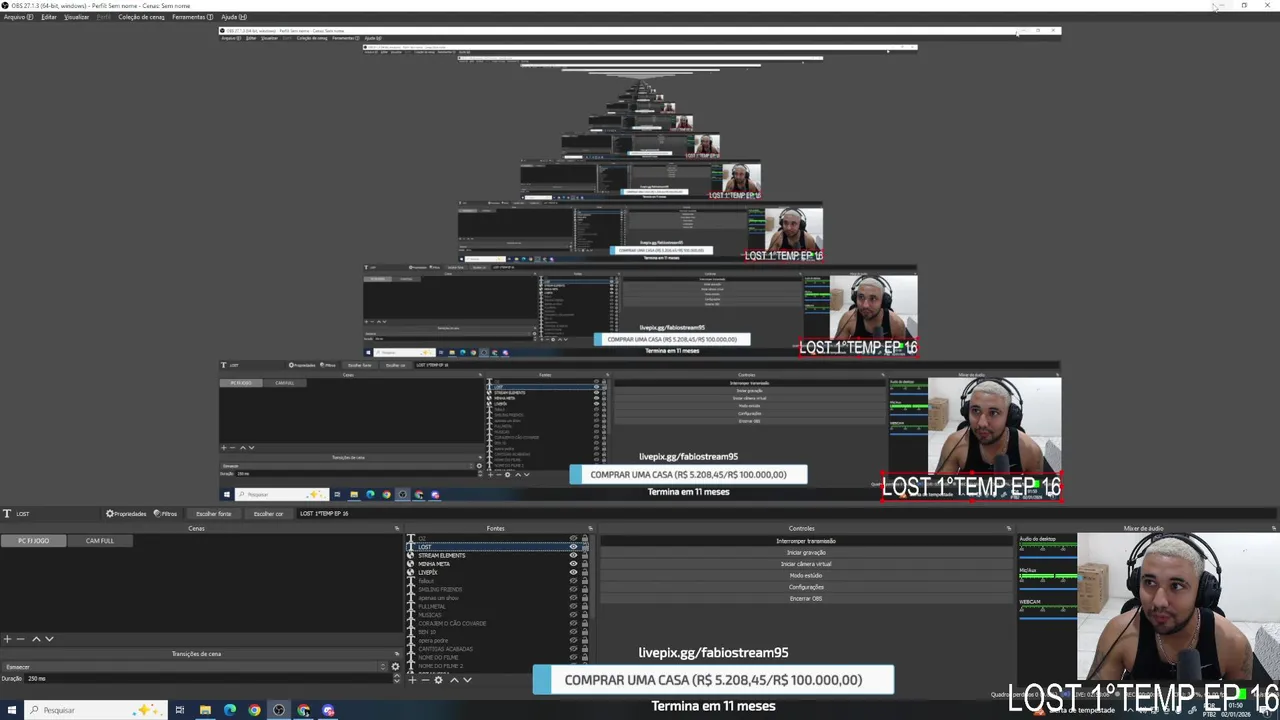The height and width of the screenshot is (720, 1280).
Task: Toggle lock on OZ source
Action: tap(585, 538)
